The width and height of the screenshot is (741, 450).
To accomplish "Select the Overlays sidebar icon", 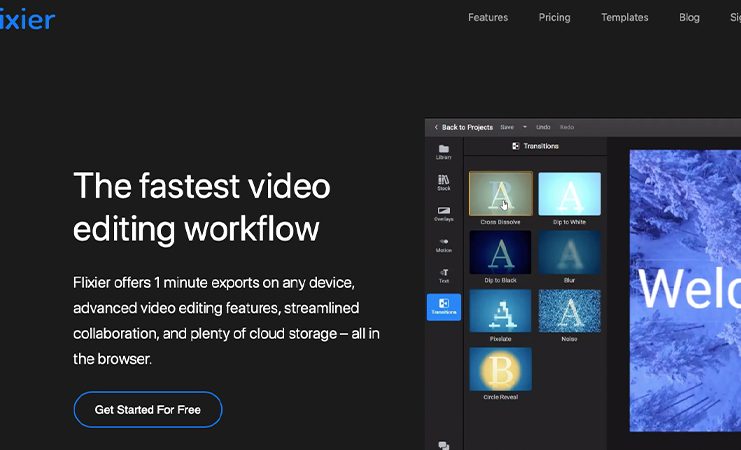I will [444, 214].
